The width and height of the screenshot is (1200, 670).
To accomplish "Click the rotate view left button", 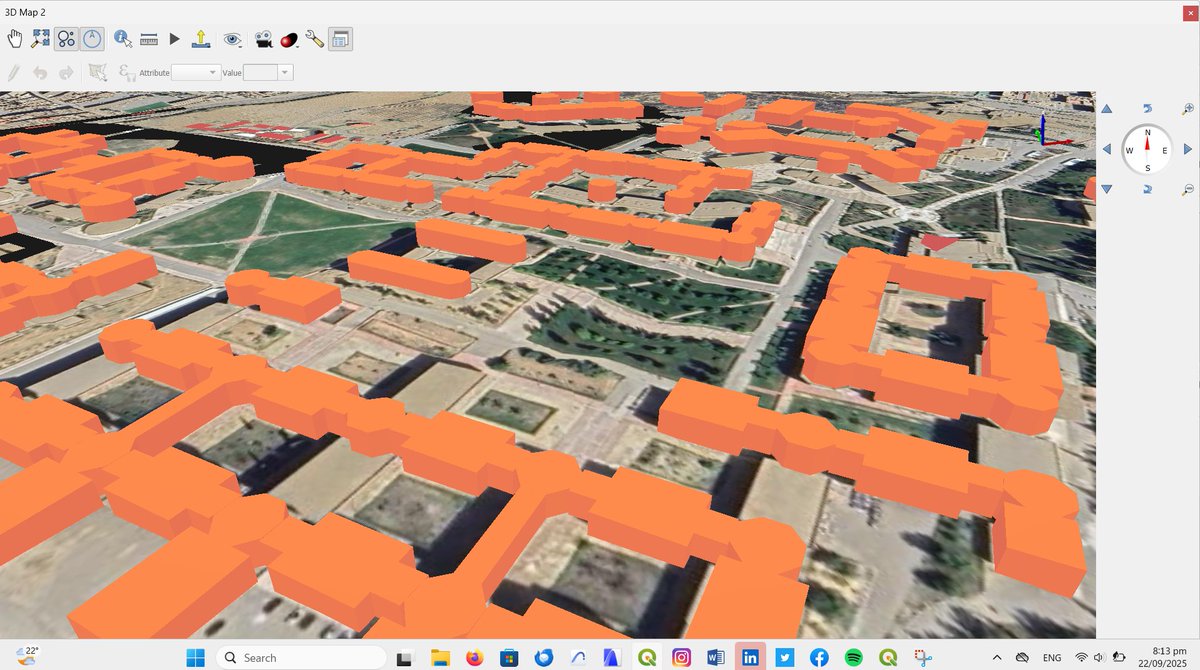I will (x=1106, y=148).
